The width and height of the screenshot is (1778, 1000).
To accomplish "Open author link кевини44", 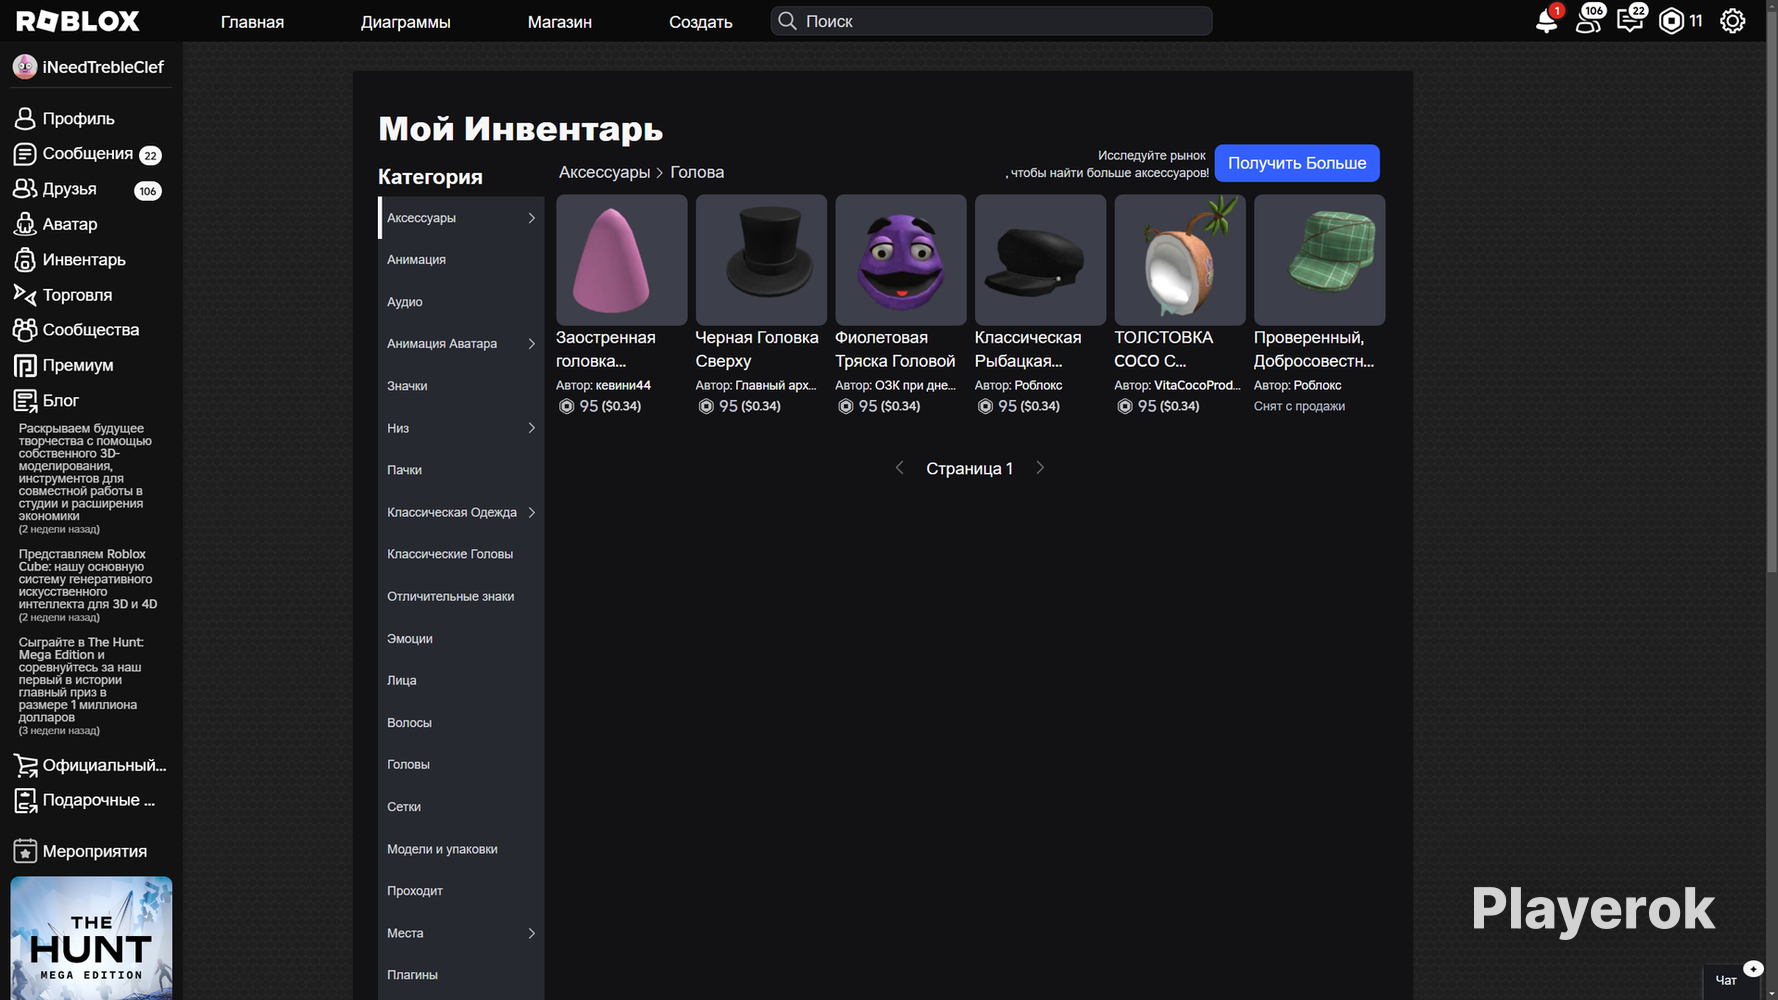I will [623, 385].
